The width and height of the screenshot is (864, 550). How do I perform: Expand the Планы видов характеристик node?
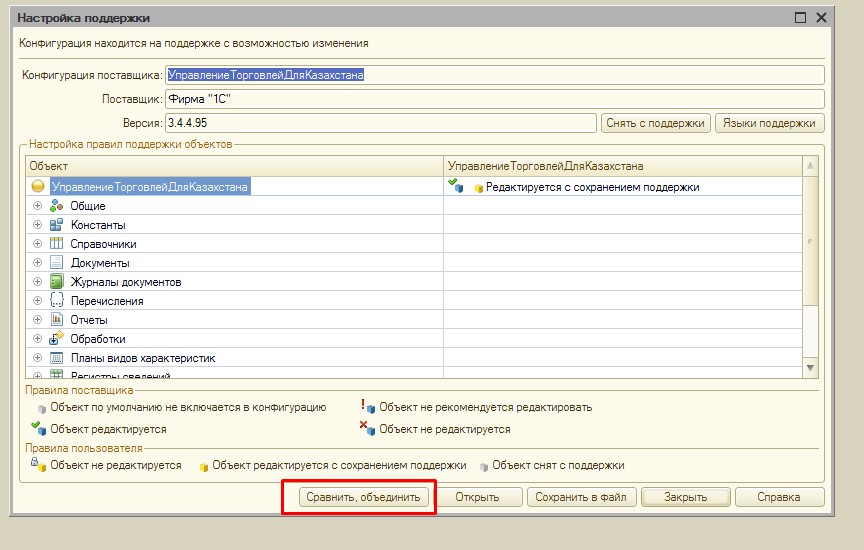click(x=37, y=358)
